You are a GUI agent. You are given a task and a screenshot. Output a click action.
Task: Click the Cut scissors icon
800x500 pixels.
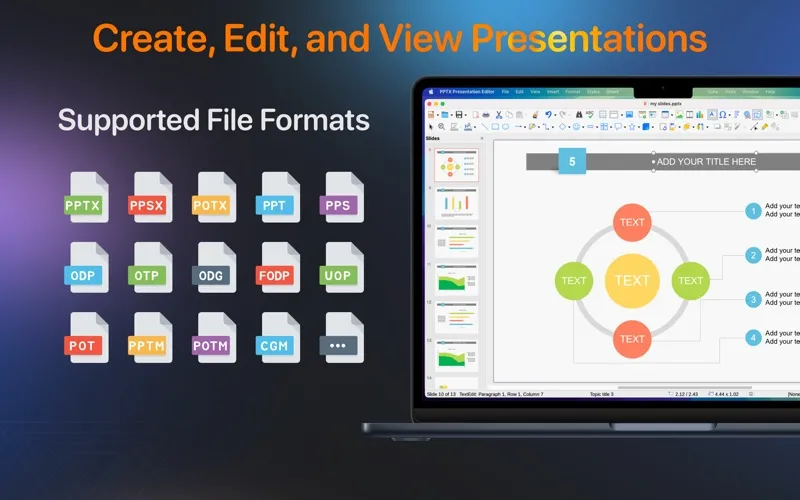click(x=499, y=115)
